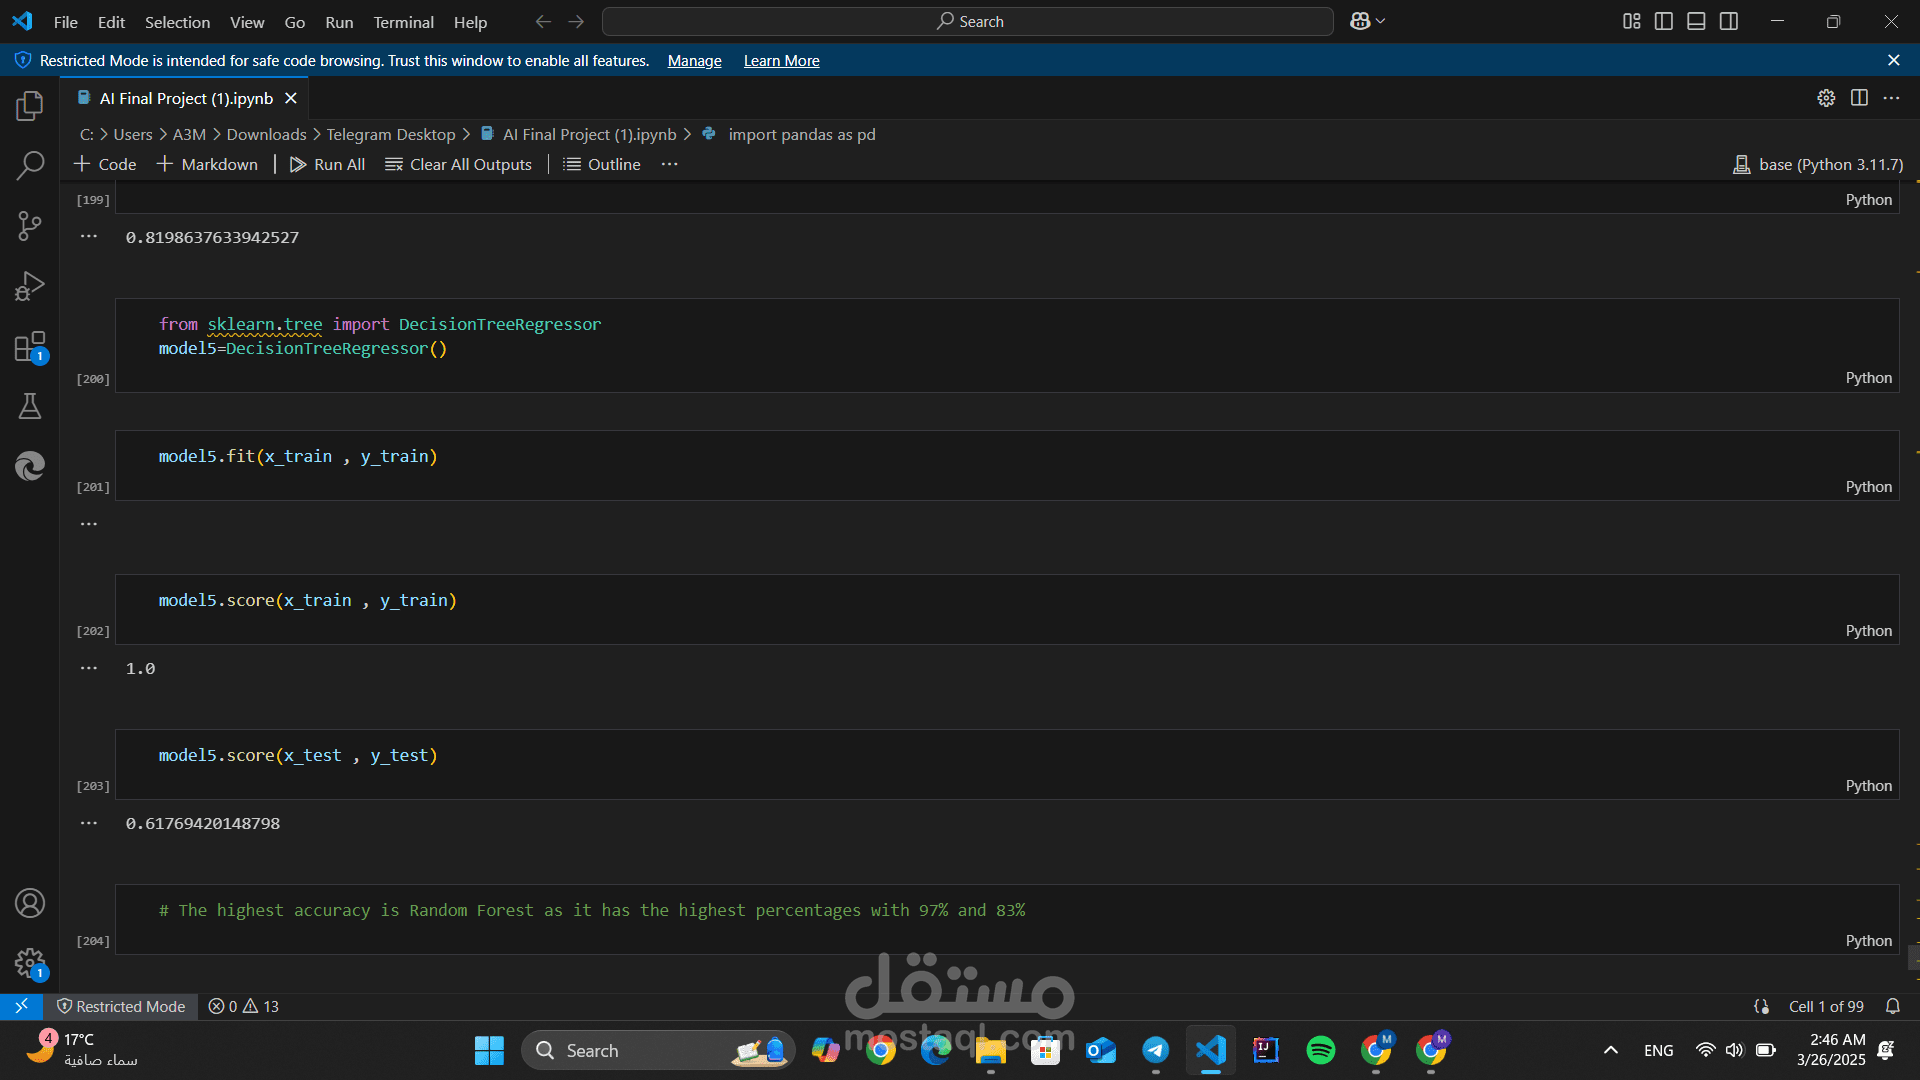Open the Testing flask icon view
The height and width of the screenshot is (1080, 1920).
tap(30, 406)
